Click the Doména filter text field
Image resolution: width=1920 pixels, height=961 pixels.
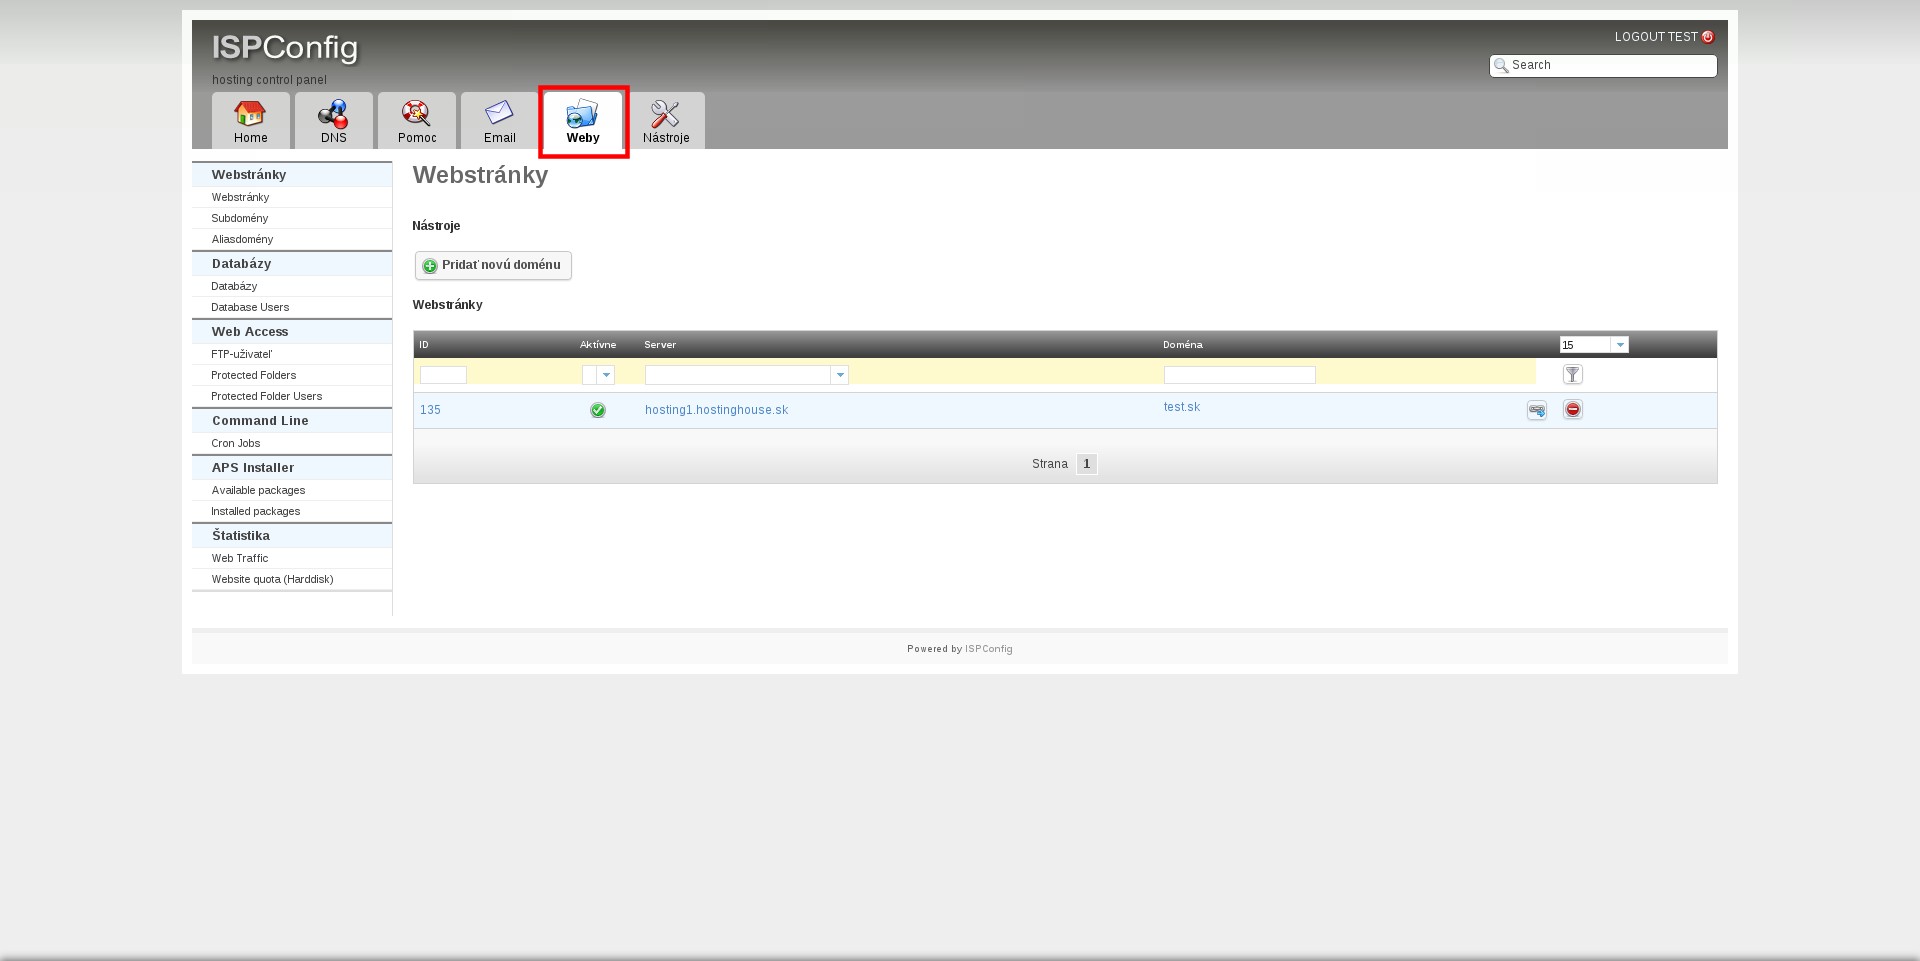[1239, 375]
